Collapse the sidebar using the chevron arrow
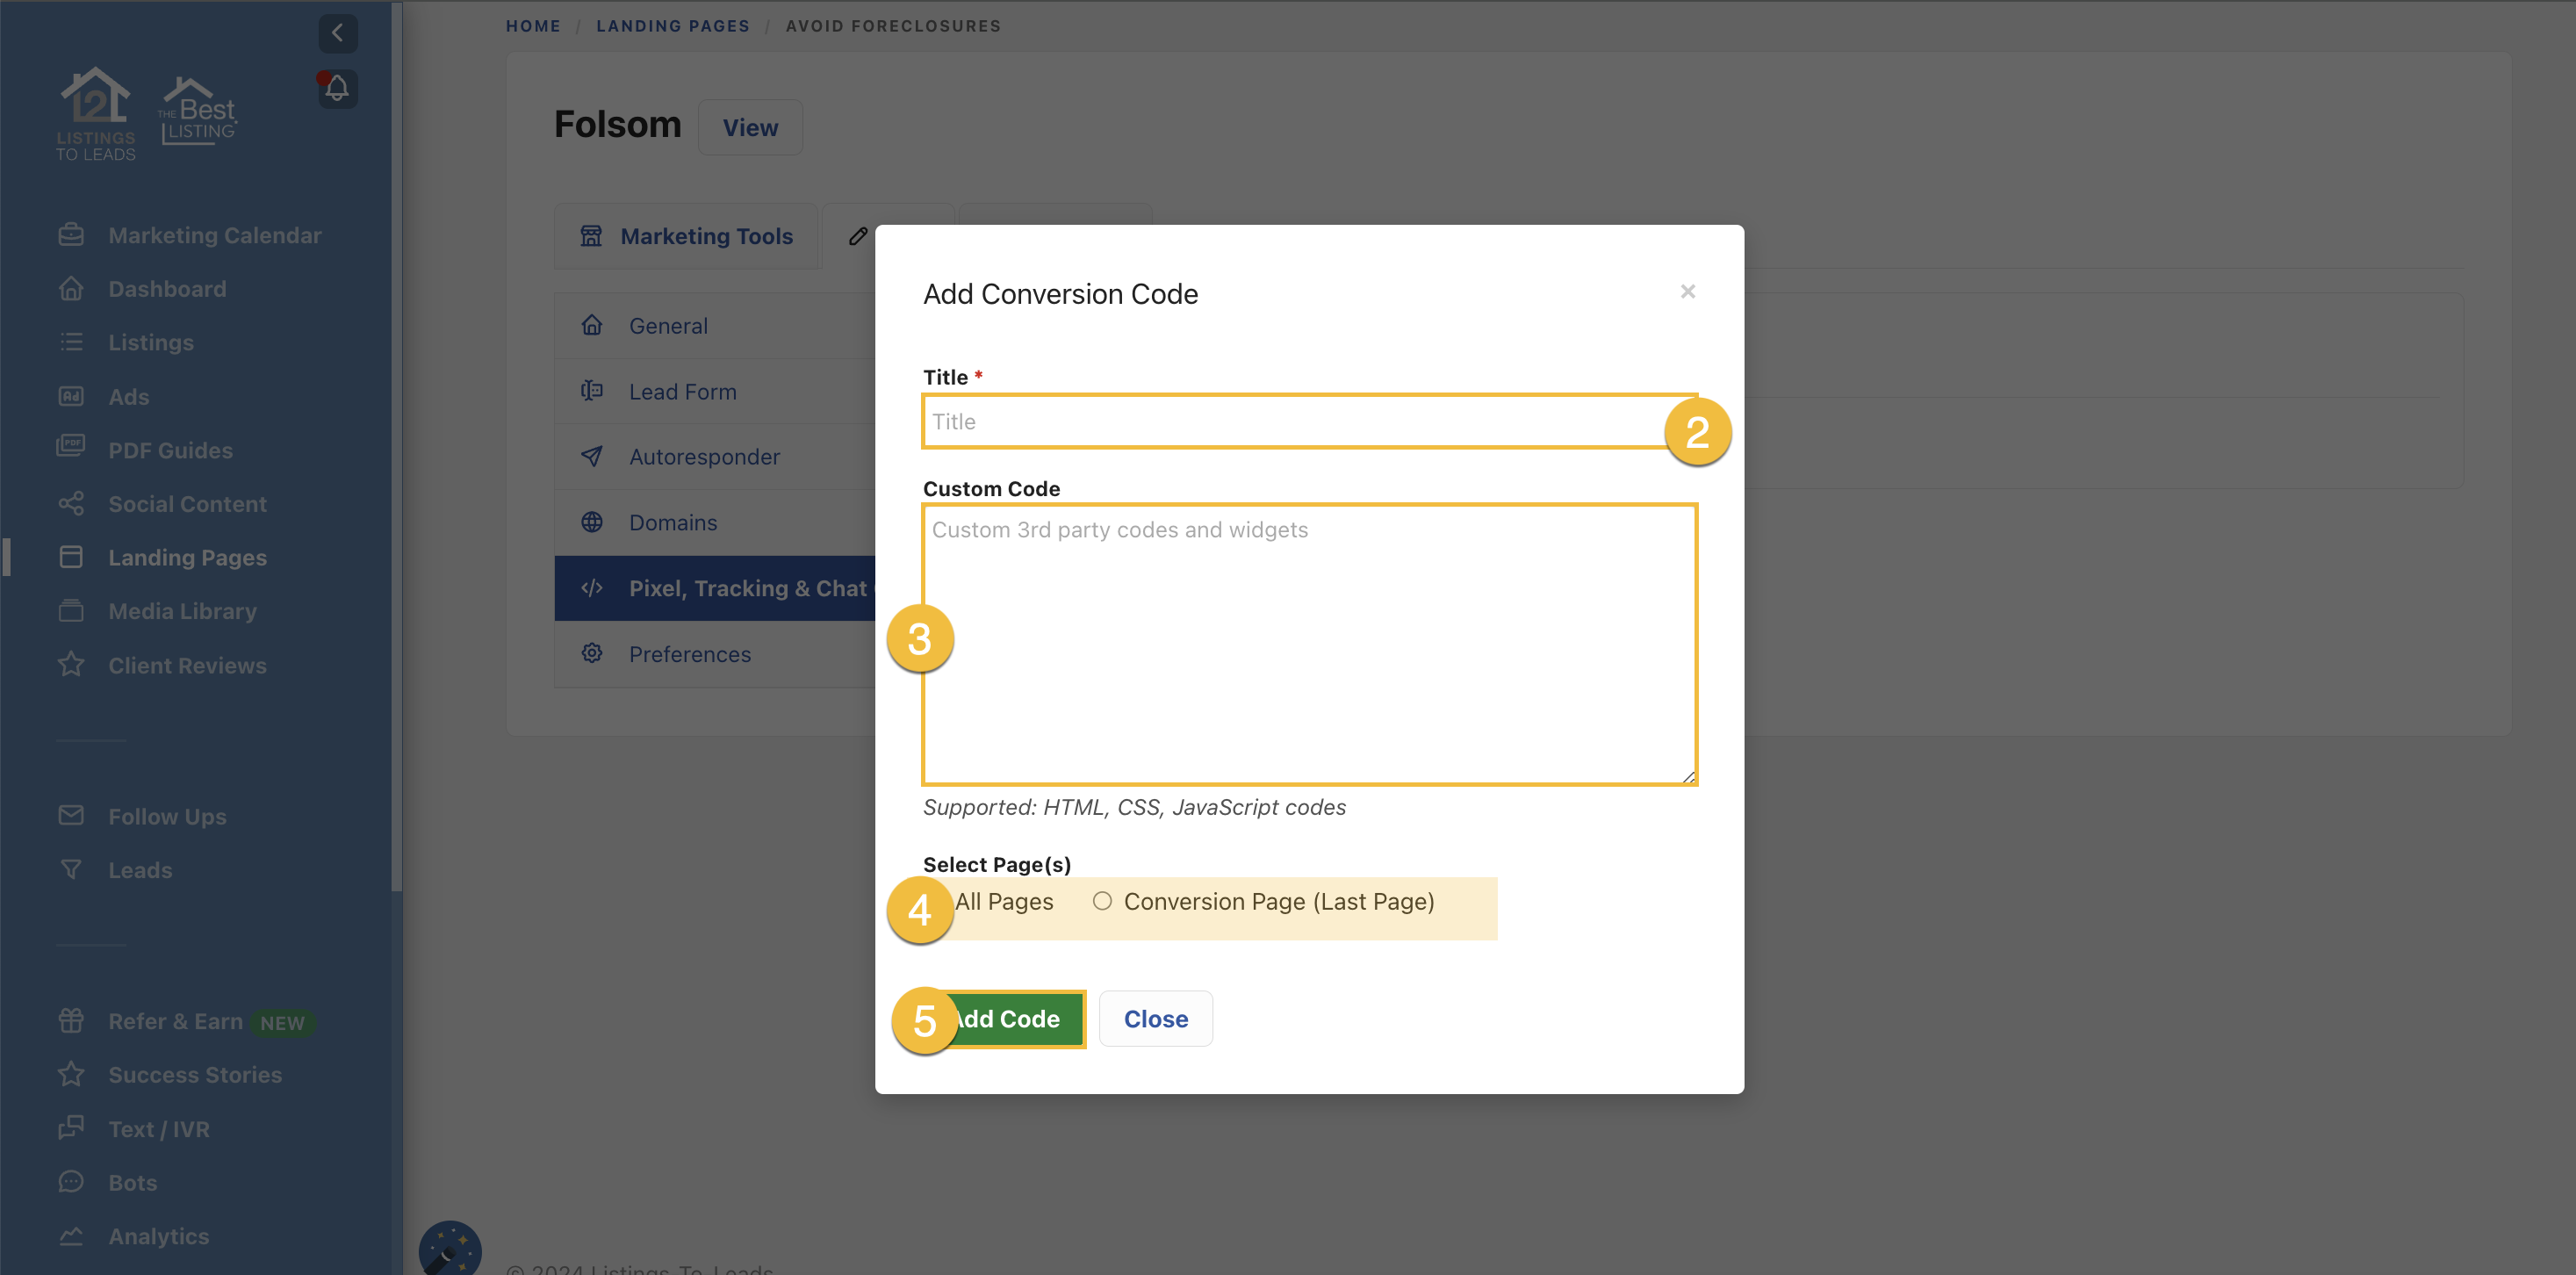This screenshot has height=1275, width=2576. click(338, 32)
